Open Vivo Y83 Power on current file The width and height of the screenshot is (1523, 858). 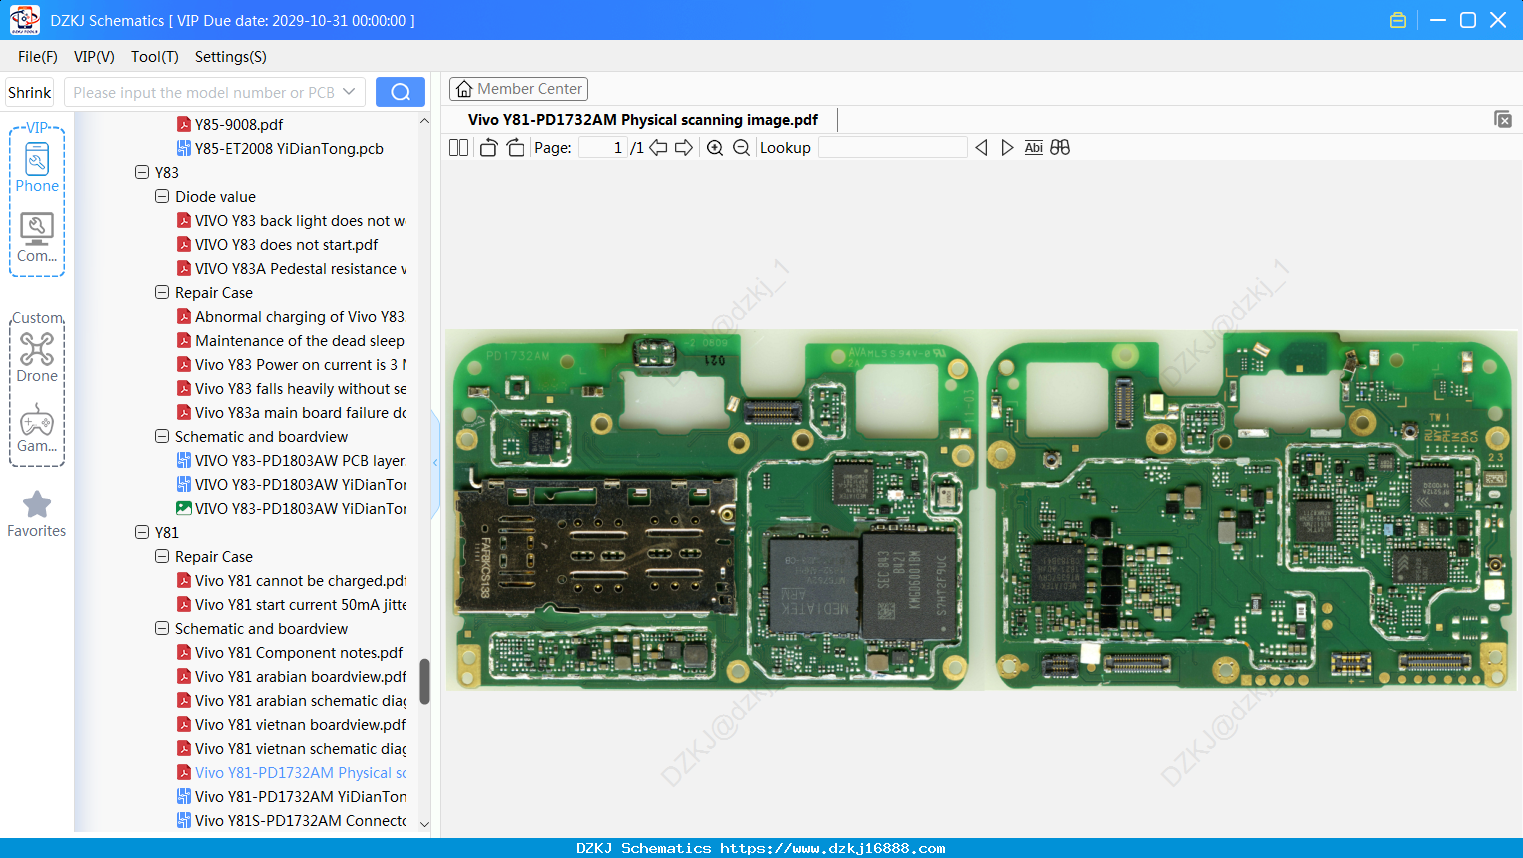point(292,364)
